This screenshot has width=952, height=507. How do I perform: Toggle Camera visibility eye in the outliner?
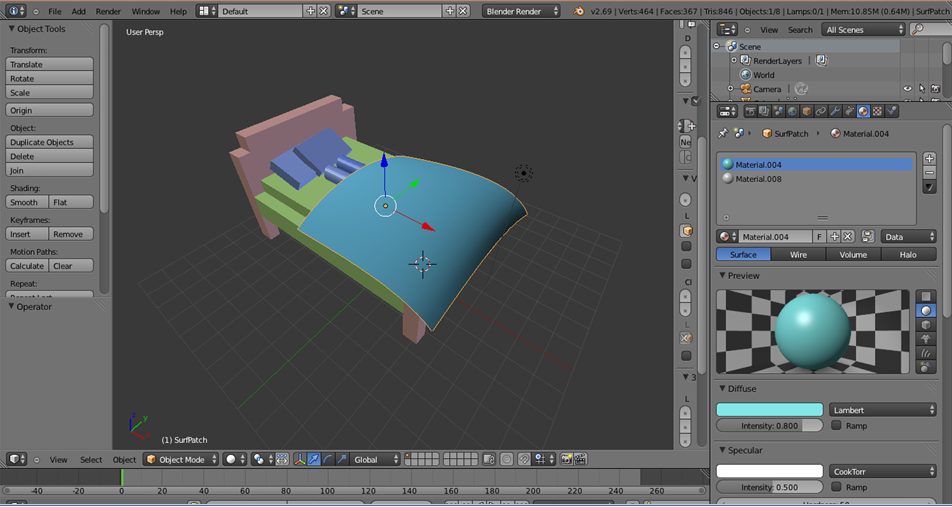(x=908, y=89)
